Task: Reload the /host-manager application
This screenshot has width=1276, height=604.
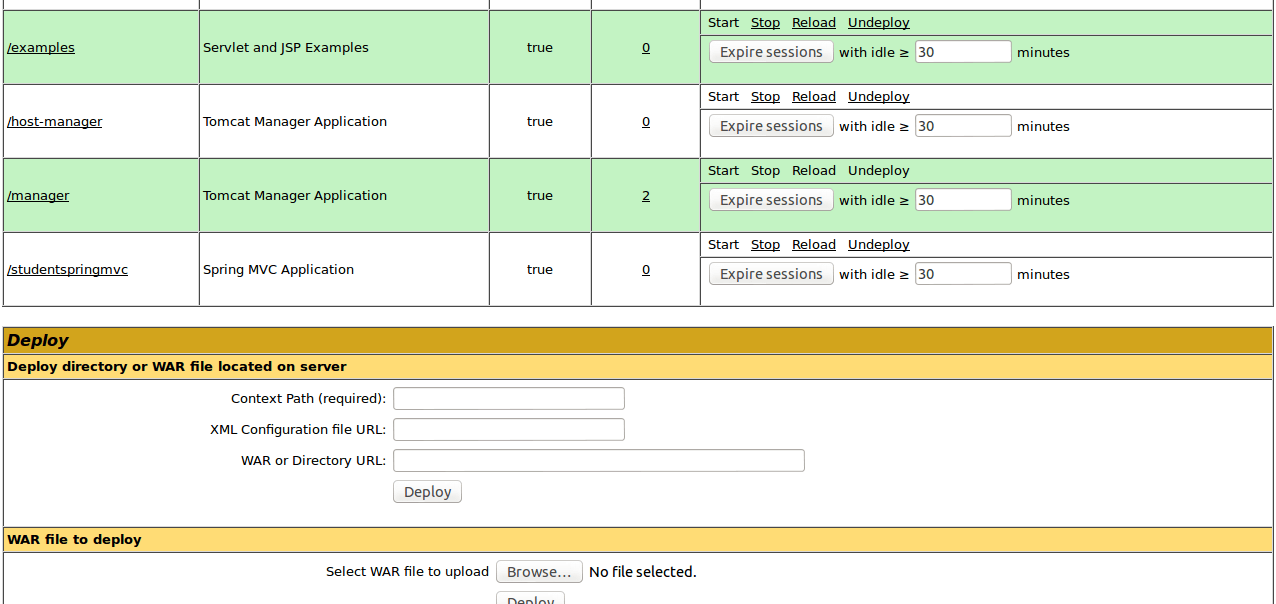Action: tap(813, 97)
